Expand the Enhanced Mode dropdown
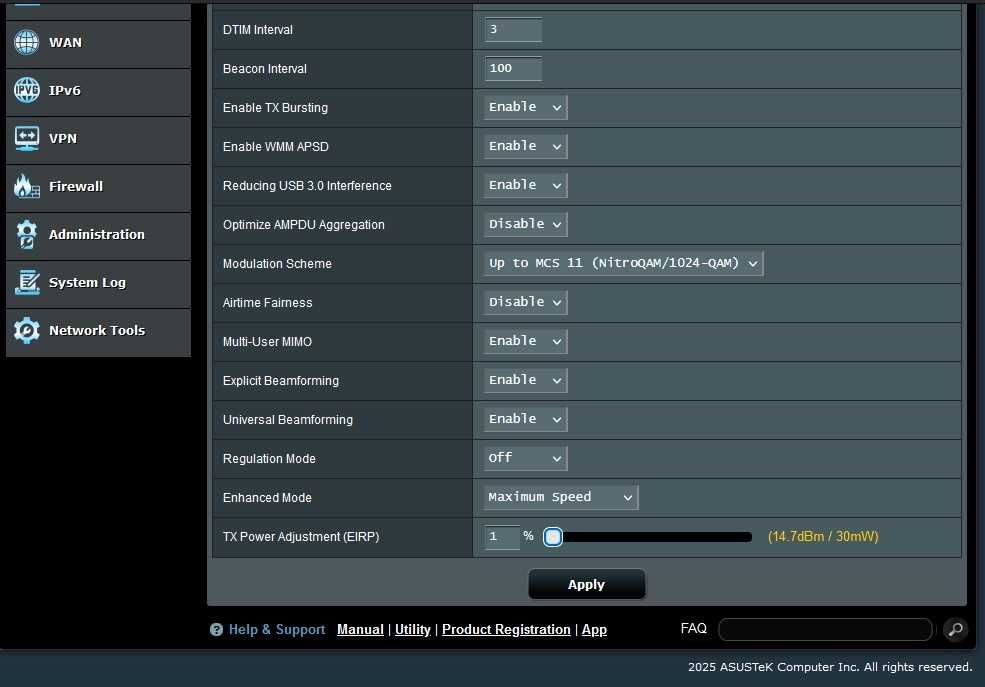Screen dimensions: 985x687 click(x=560, y=497)
